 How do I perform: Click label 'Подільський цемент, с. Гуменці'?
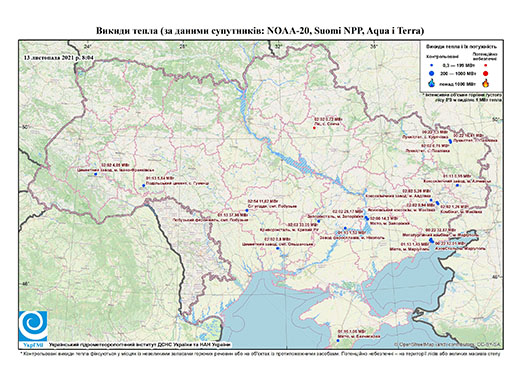pos(177,183)
